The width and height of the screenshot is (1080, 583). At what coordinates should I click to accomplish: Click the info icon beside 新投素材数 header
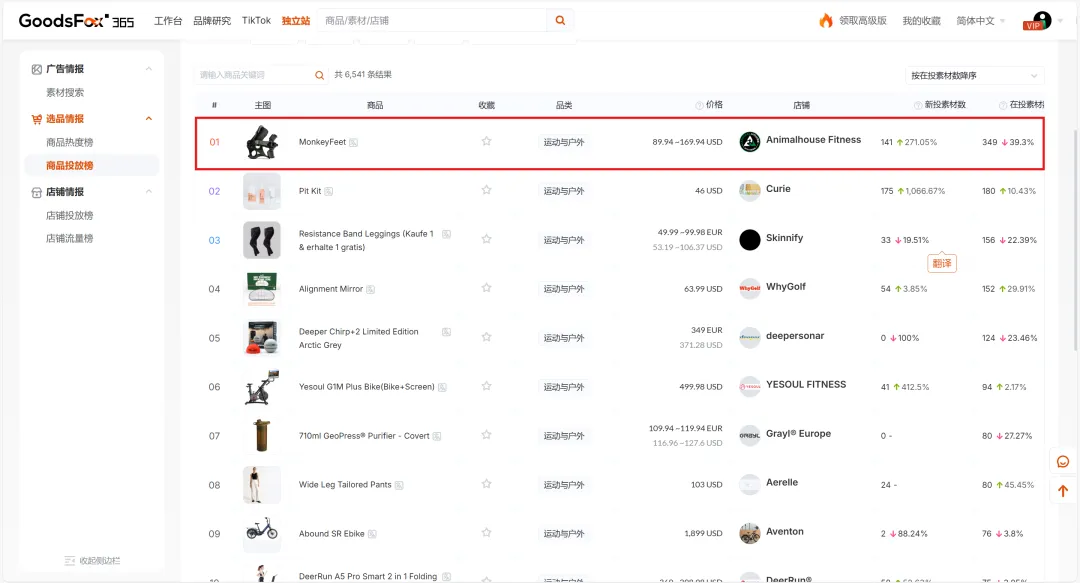[x=917, y=105]
